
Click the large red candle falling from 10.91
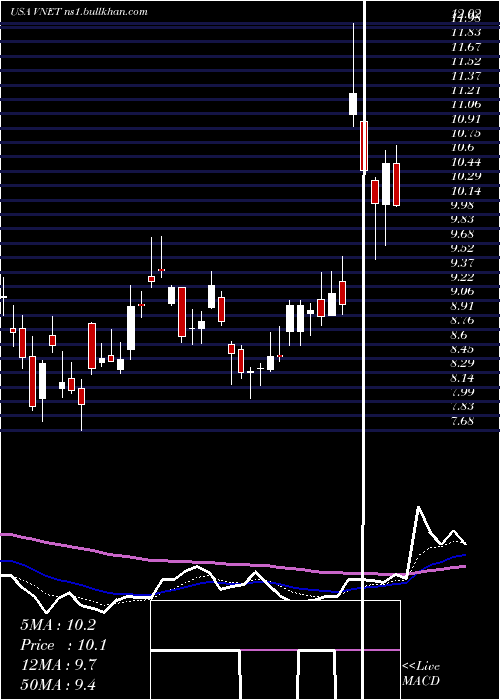(364, 146)
